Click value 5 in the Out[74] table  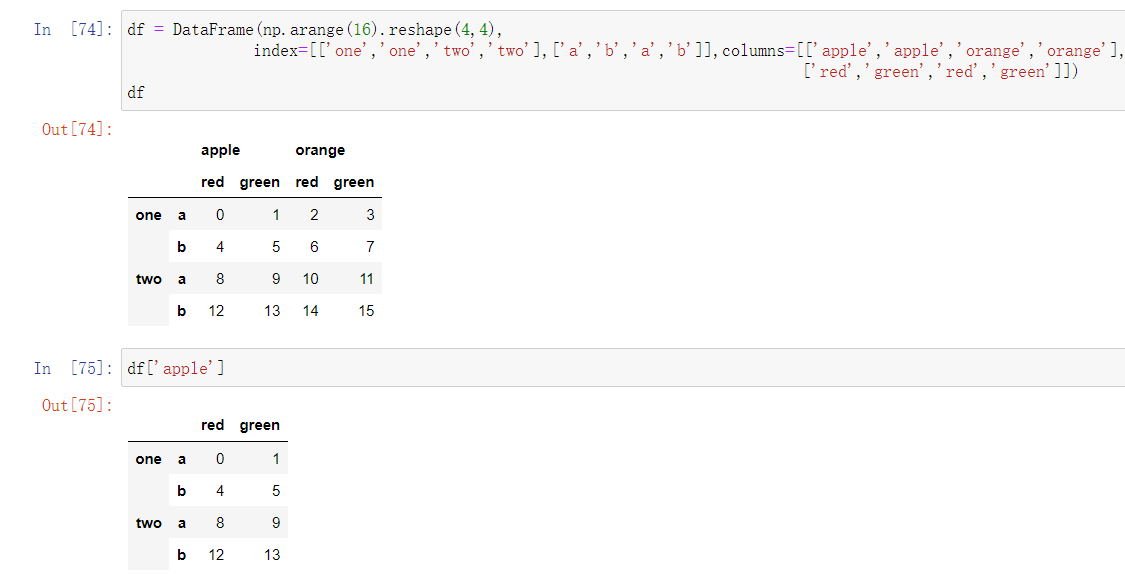click(276, 247)
